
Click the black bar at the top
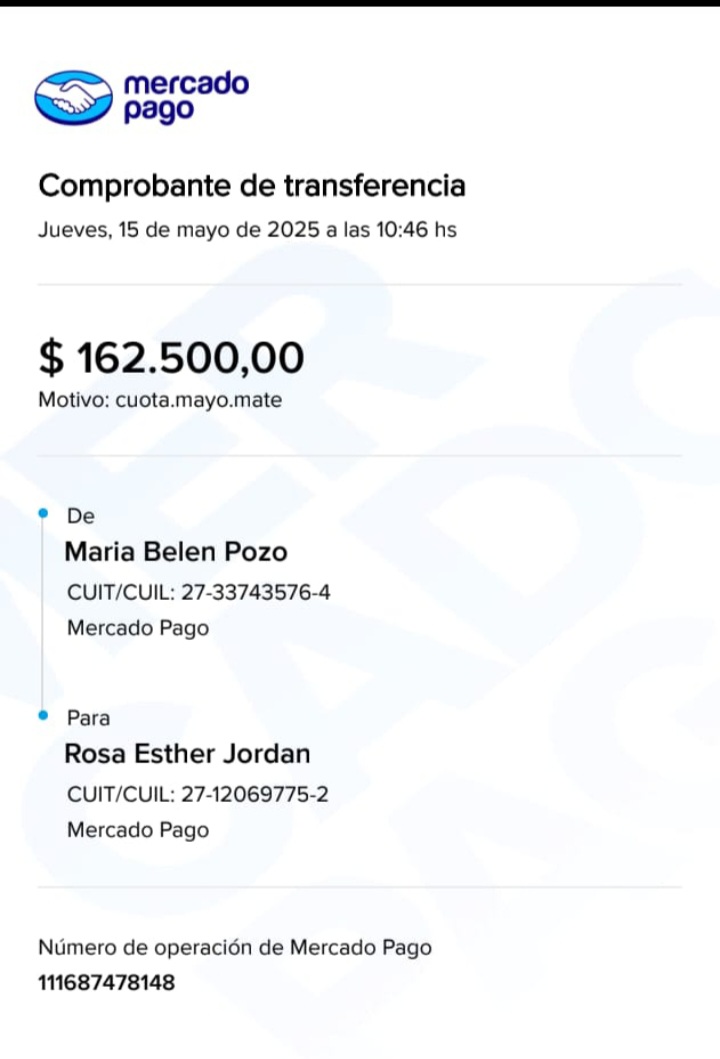pos(360,3)
